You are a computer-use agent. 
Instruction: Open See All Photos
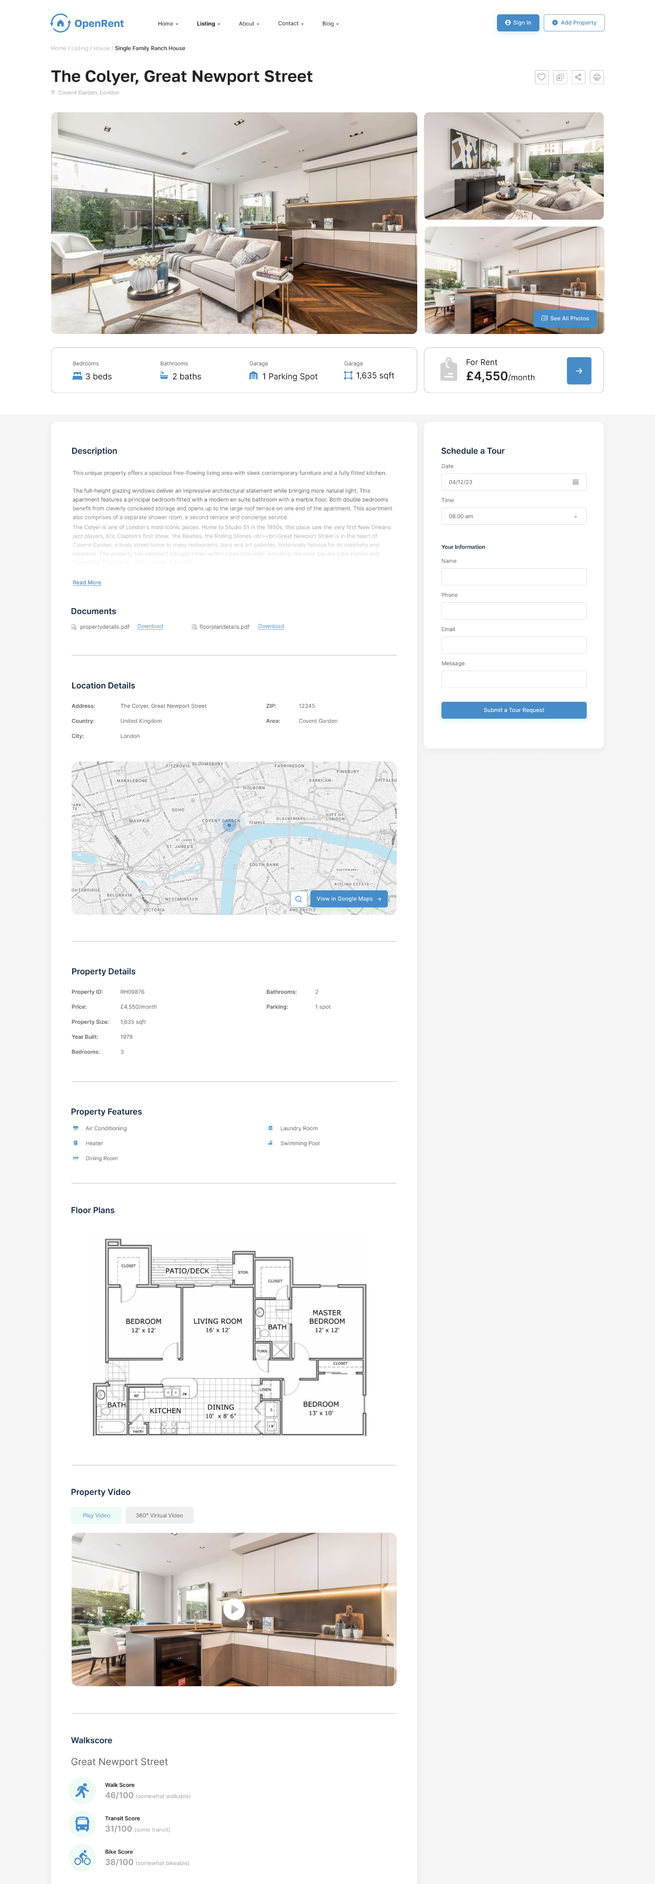click(565, 318)
